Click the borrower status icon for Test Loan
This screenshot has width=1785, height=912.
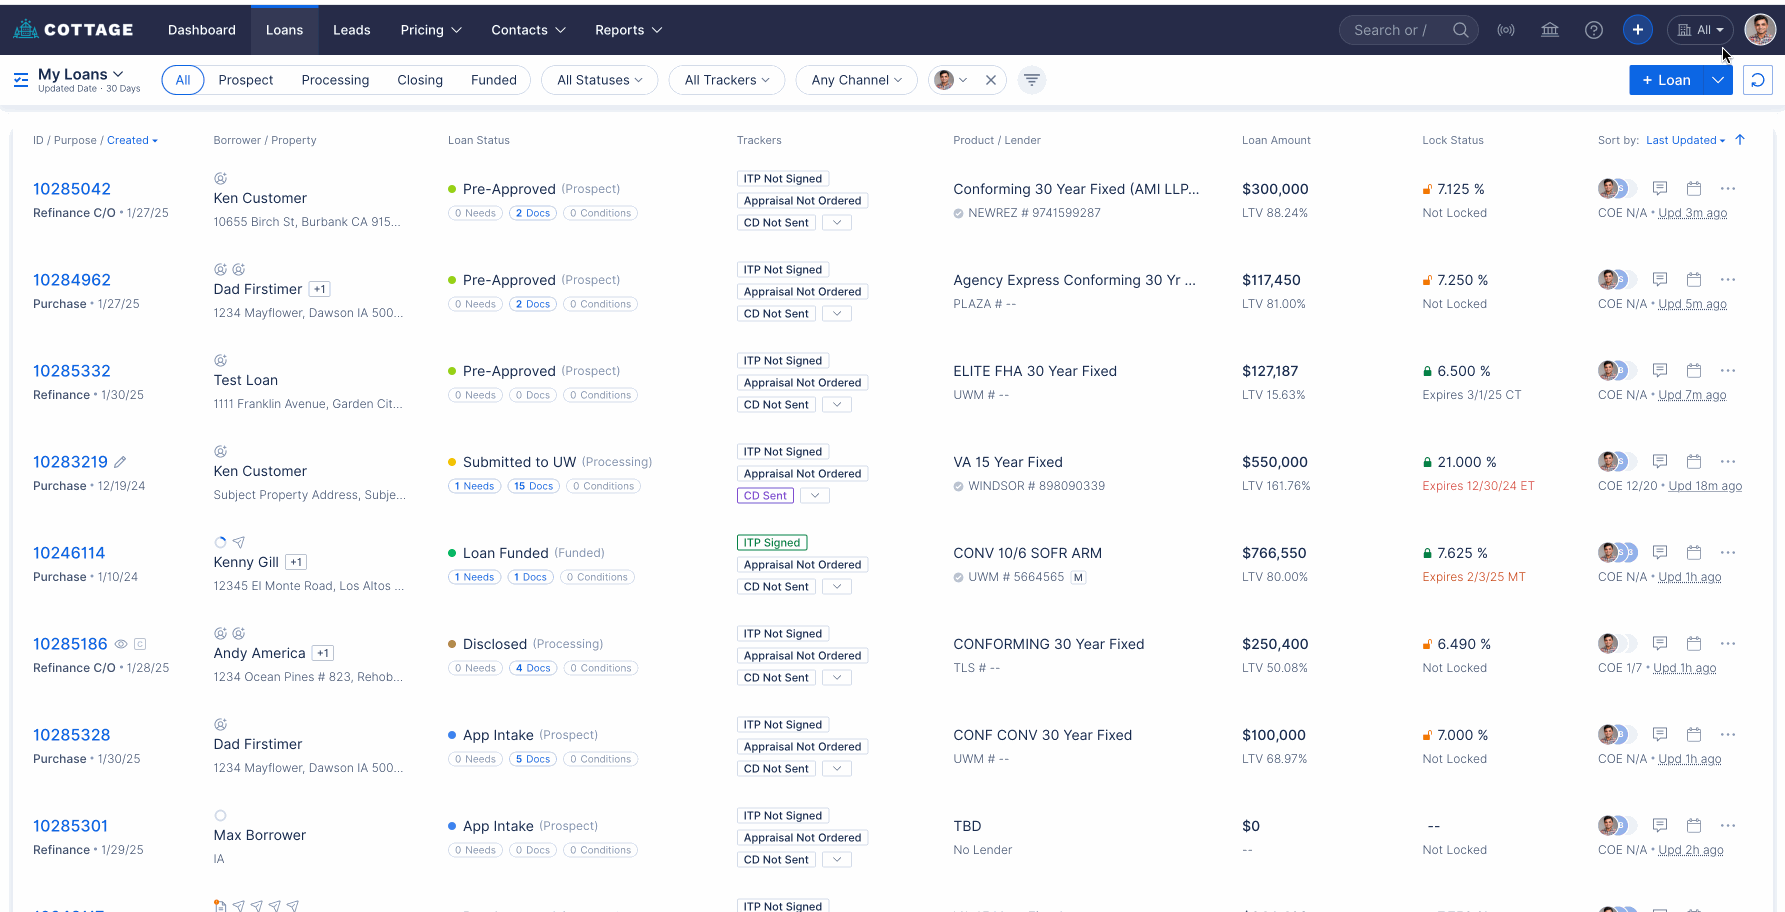(220, 360)
